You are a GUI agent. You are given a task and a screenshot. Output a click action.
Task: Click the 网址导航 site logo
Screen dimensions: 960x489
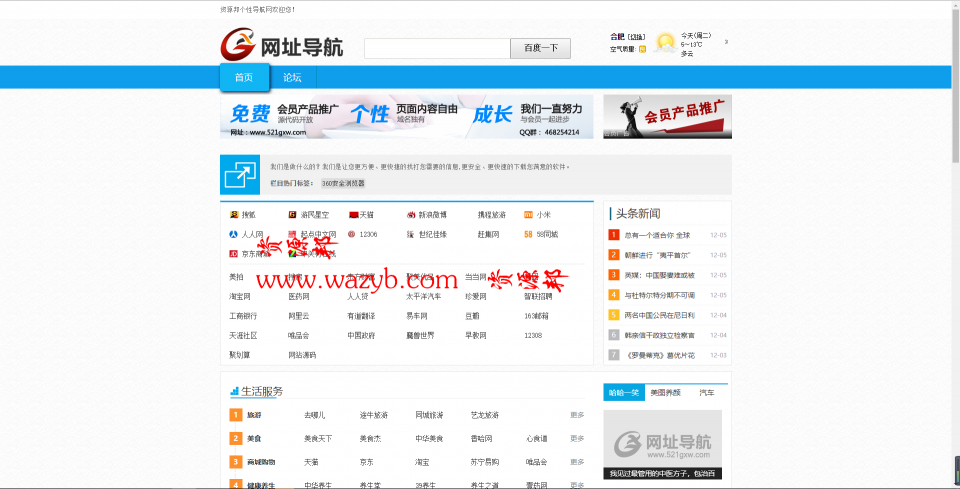(x=282, y=45)
